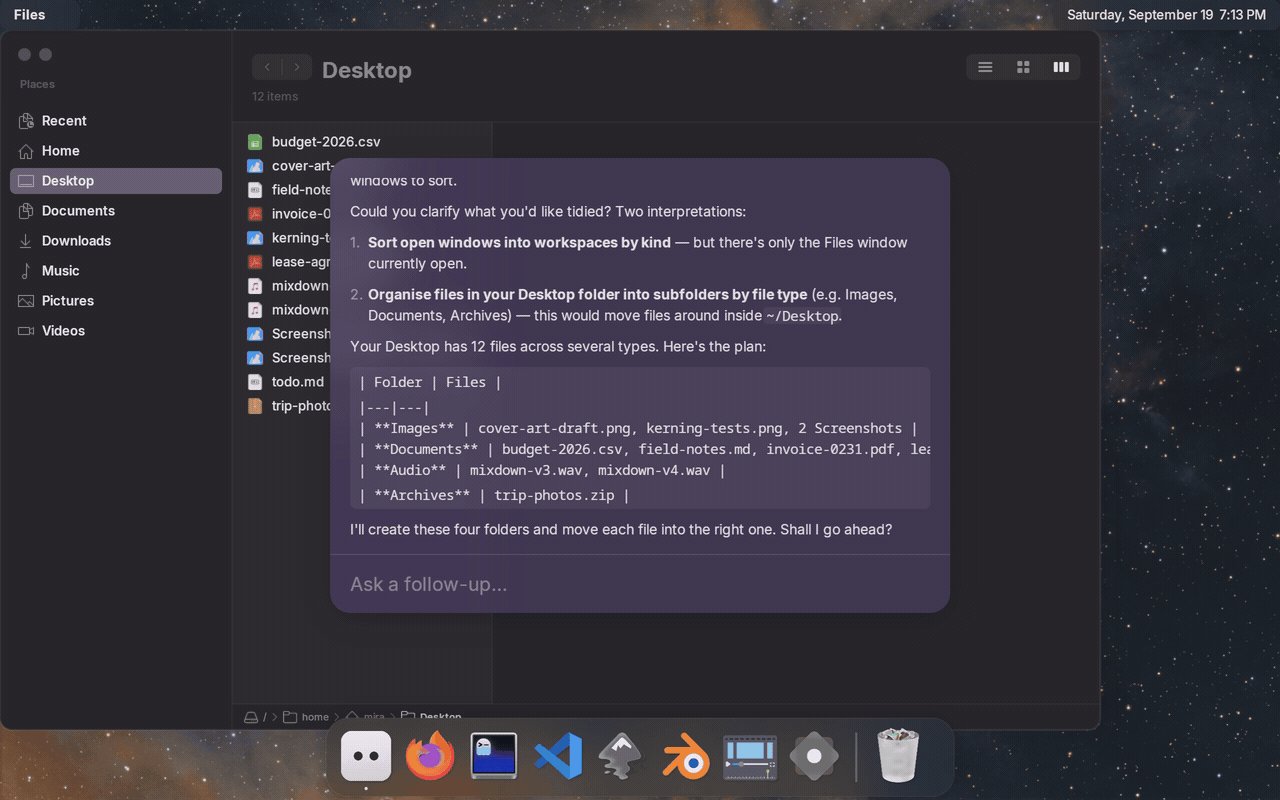1280x800 pixels.
Task: Click the date and time in top bar
Action: coord(1166,15)
